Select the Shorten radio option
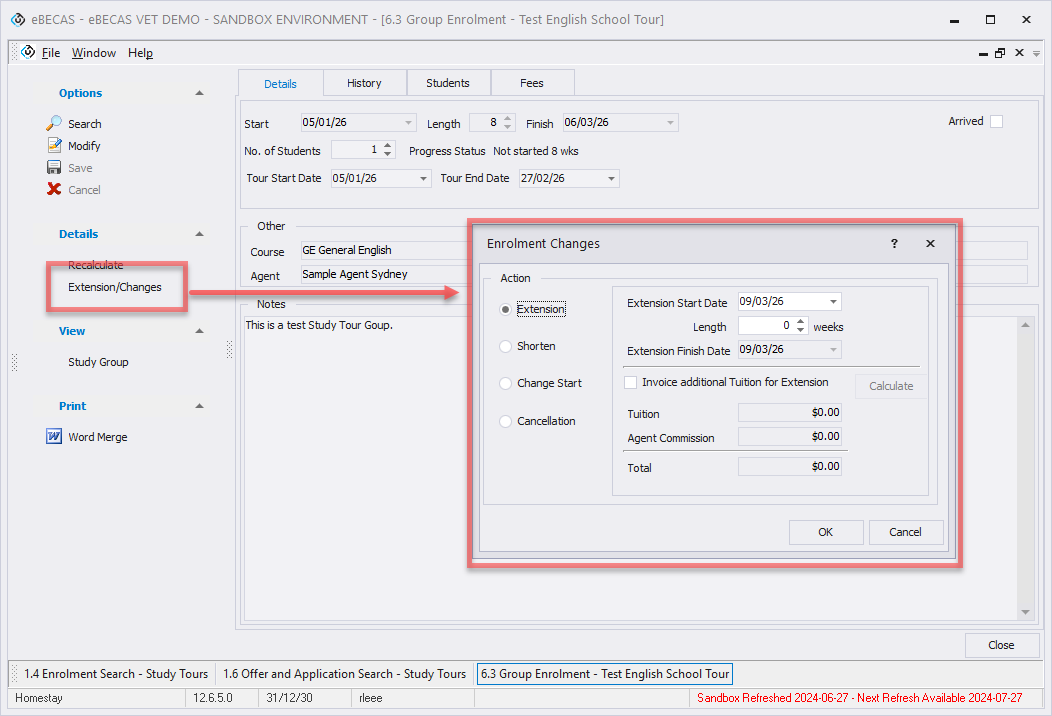1052x716 pixels. [506, 346]
